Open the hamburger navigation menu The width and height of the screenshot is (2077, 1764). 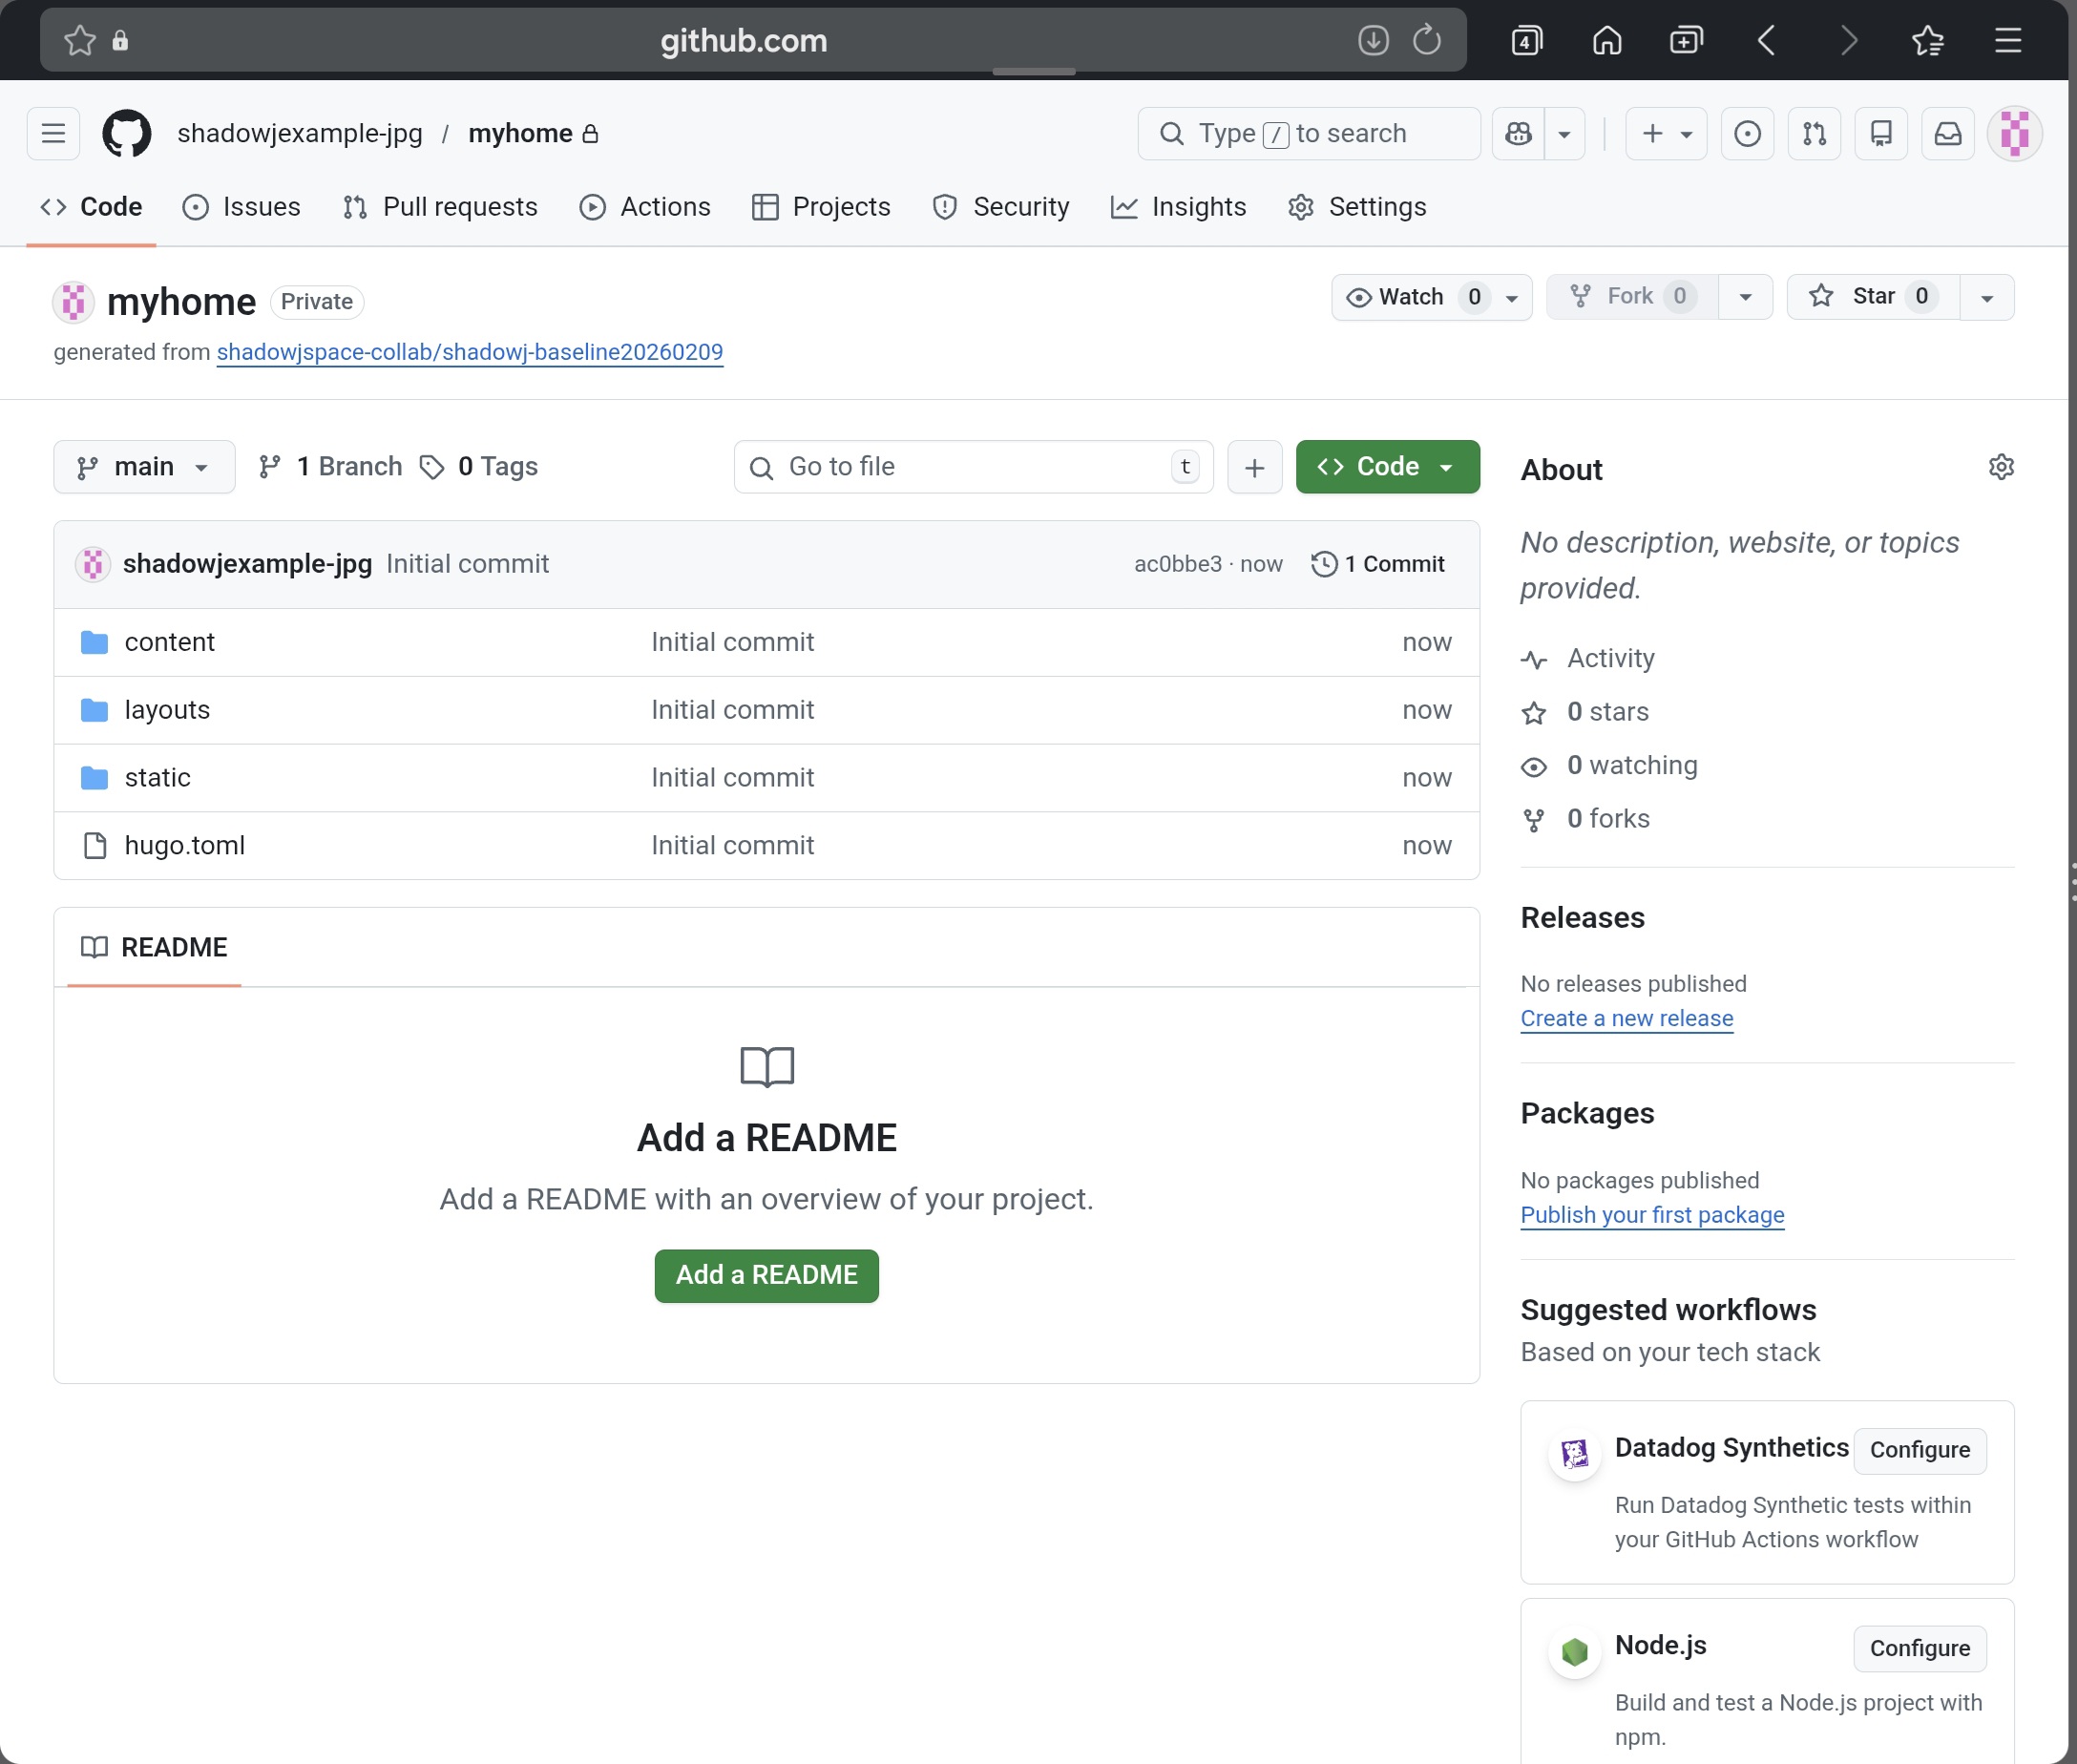pos(53,133)
